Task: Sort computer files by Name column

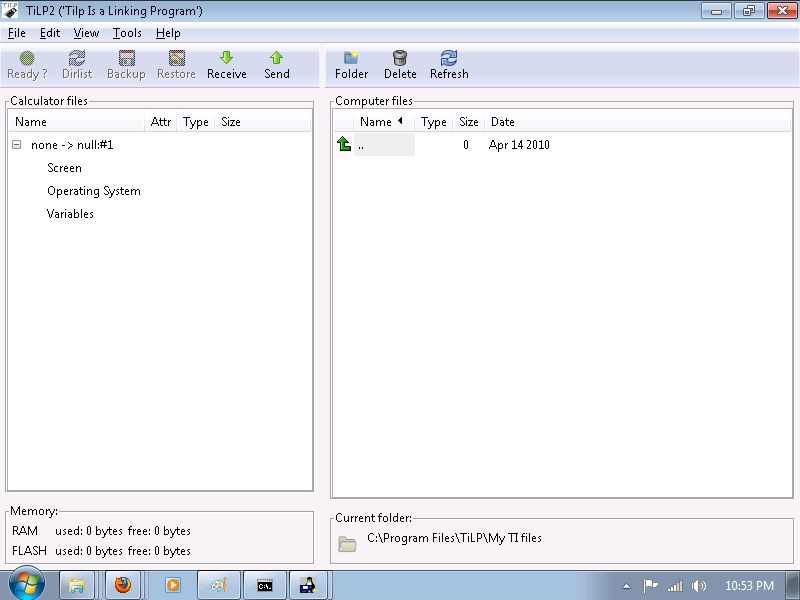Action: pos(376,122)
